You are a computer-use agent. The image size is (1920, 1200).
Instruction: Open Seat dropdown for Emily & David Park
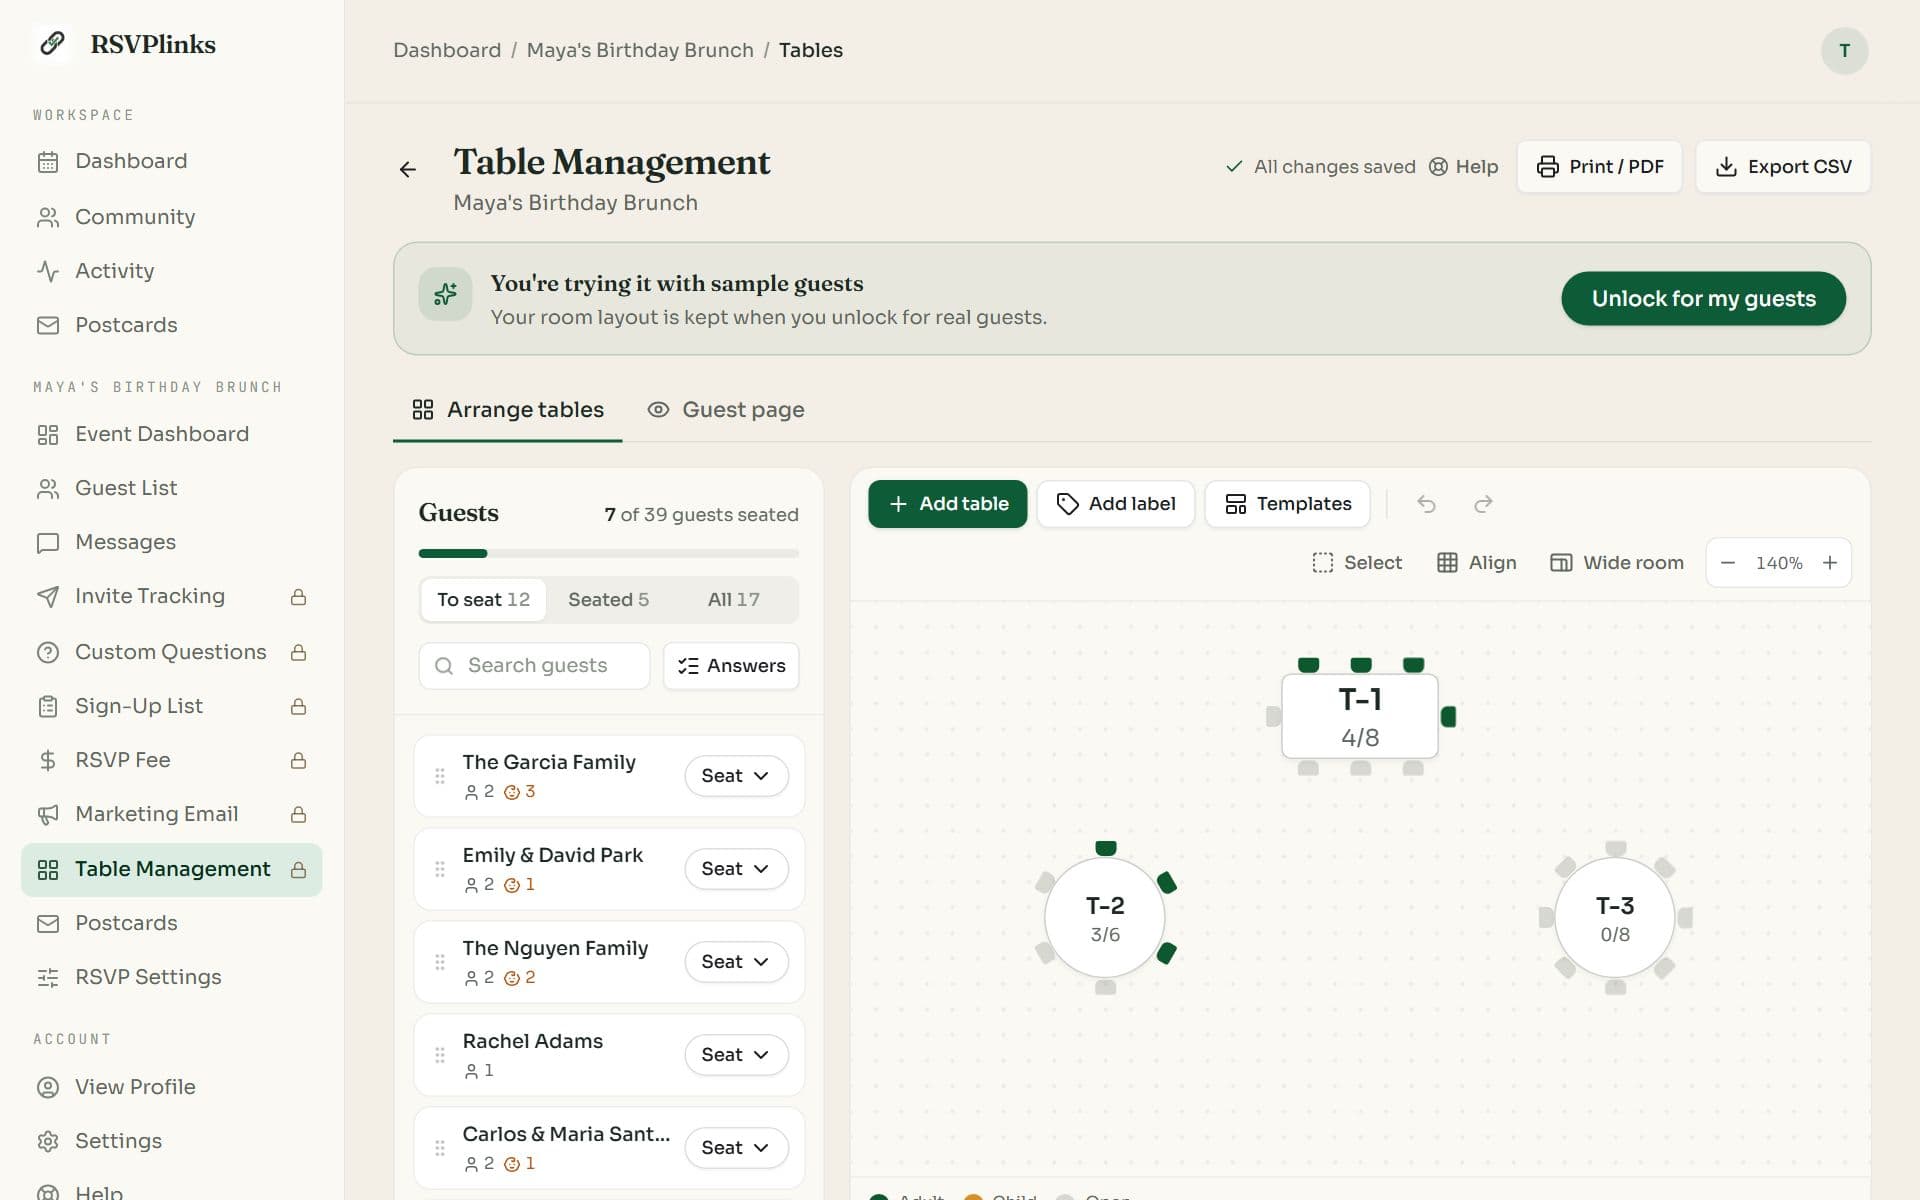coord(736,869)
